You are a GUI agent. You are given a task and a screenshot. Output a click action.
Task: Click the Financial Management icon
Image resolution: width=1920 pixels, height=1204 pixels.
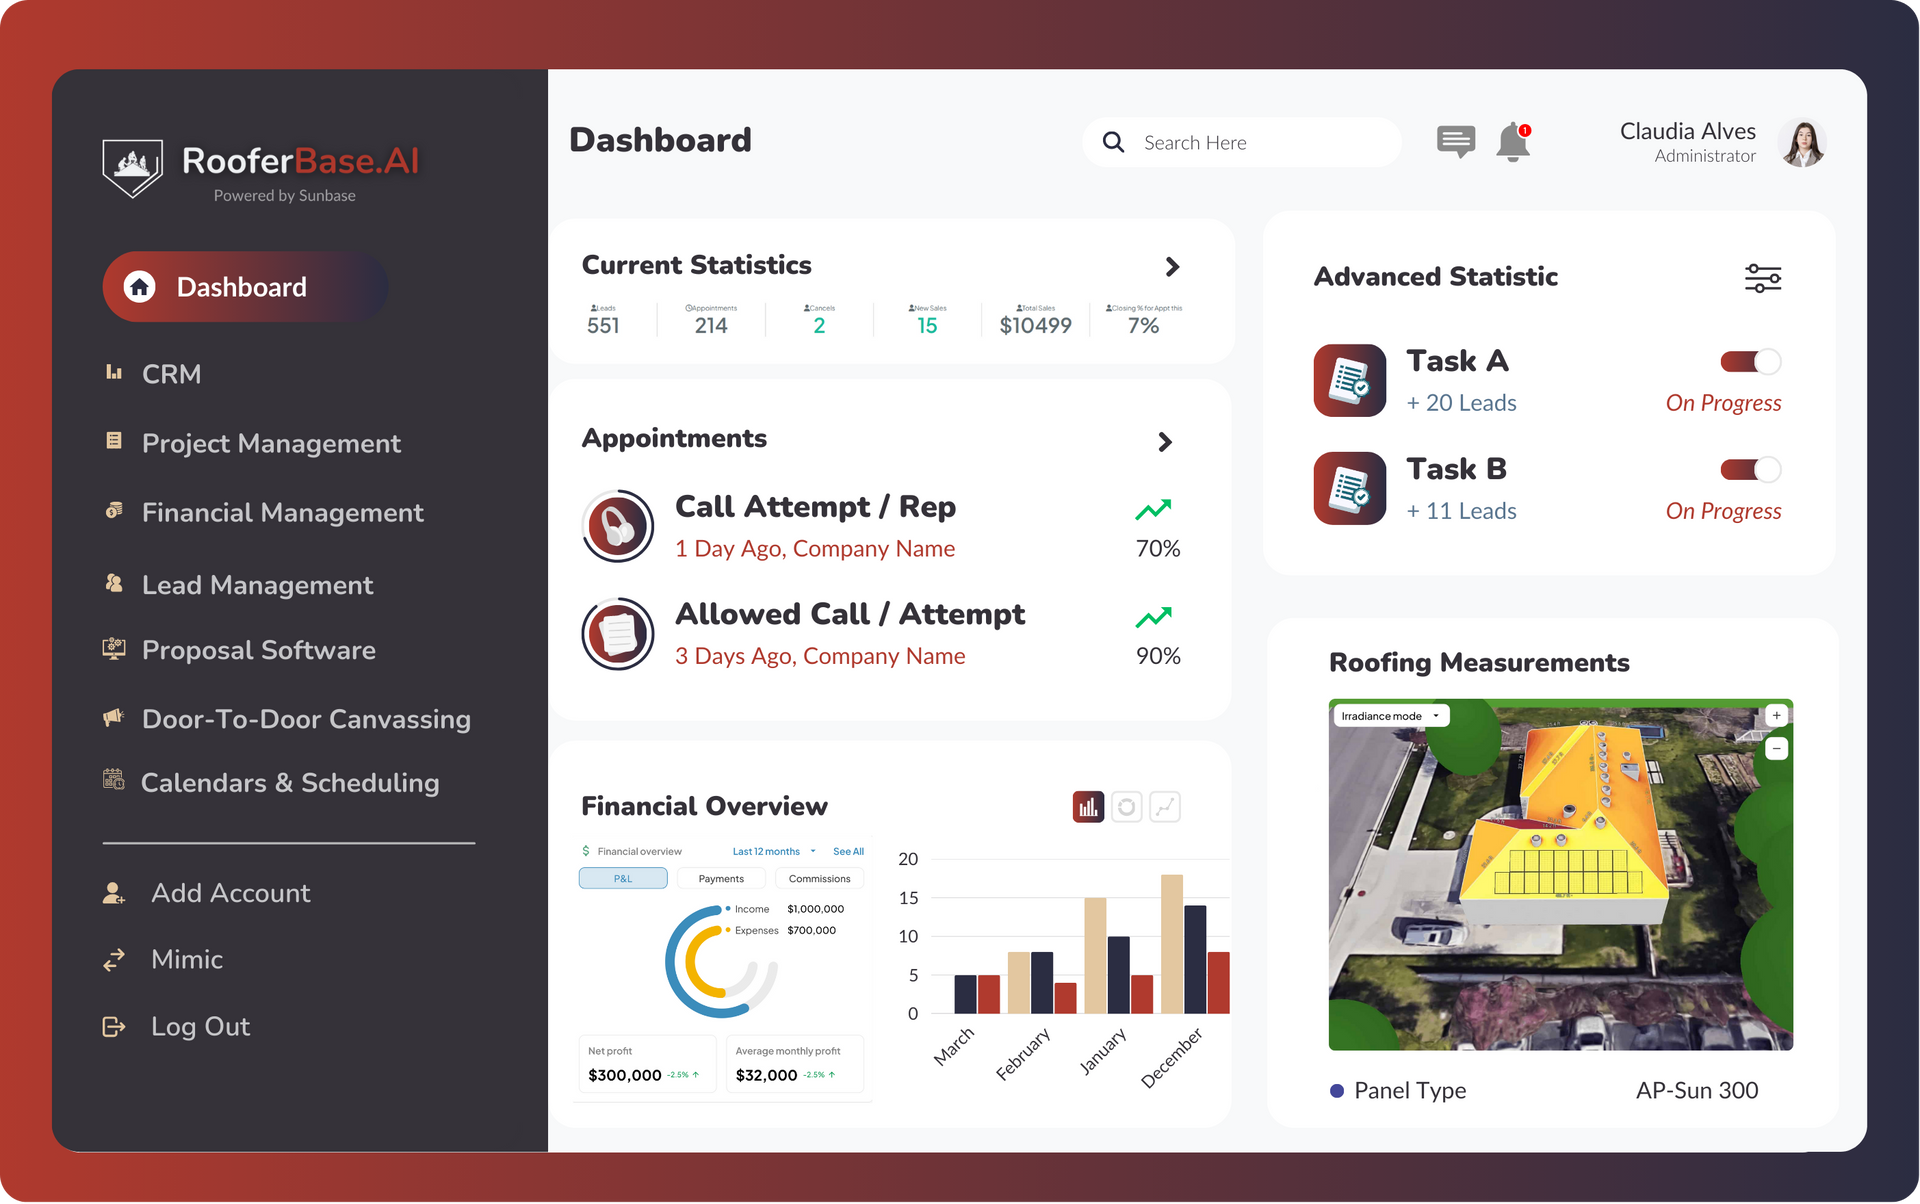[x=111, y=513]
